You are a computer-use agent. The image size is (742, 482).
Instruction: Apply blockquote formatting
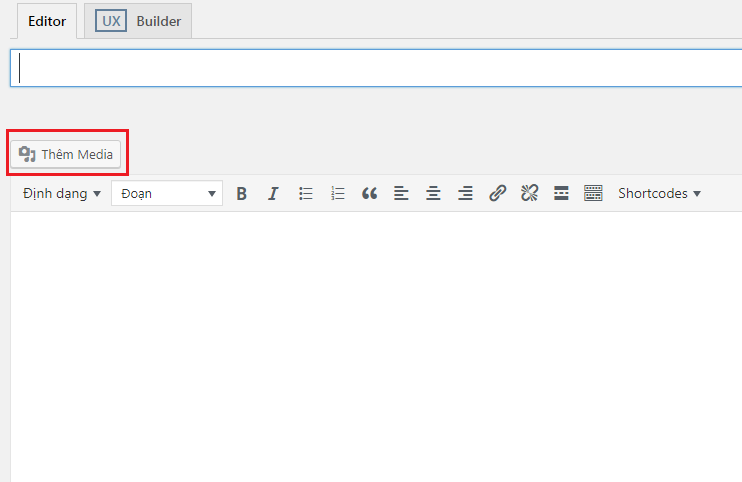click(x=369, y=193)
